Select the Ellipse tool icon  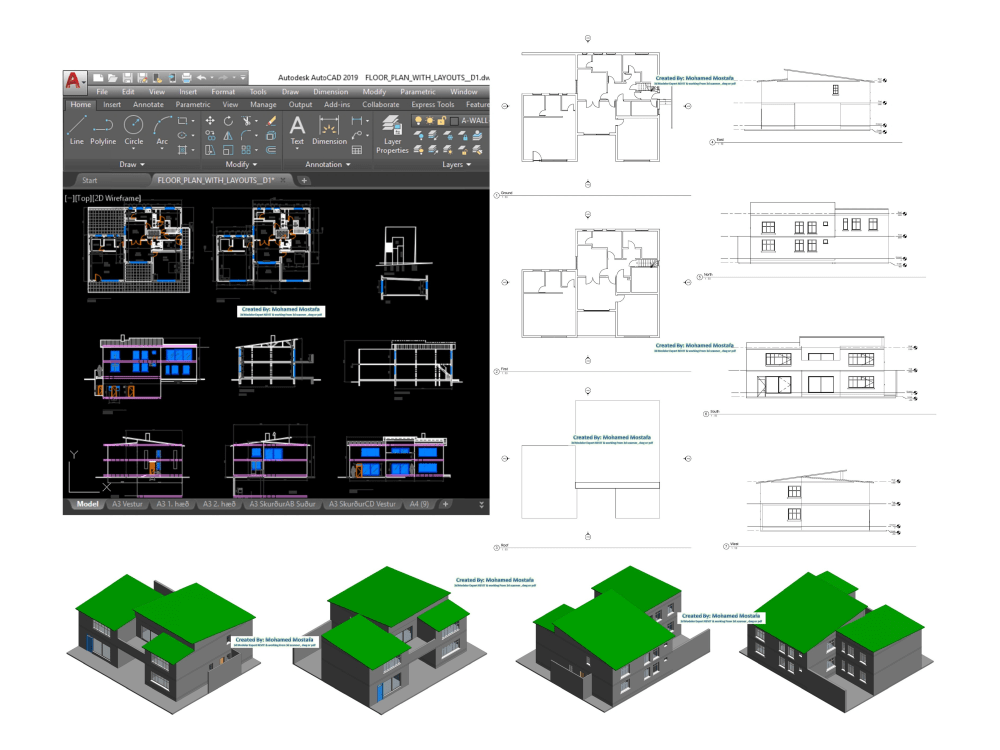click(182, 135)
